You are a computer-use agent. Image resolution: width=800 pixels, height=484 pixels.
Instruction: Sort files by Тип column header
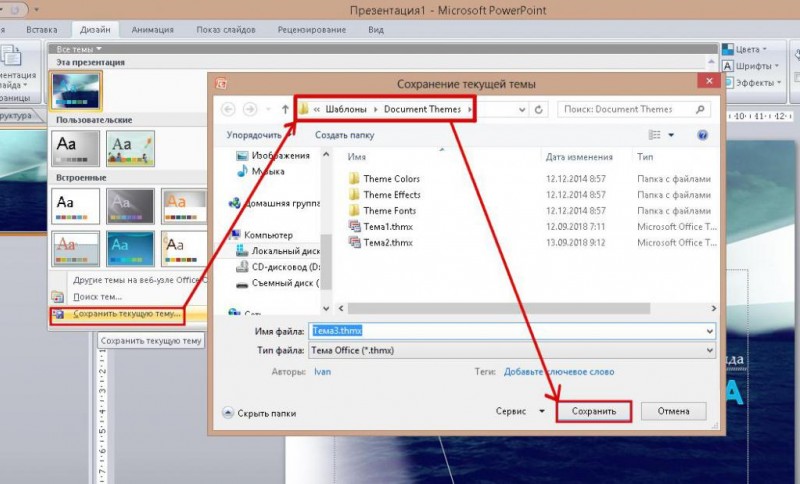click(645, 157)
